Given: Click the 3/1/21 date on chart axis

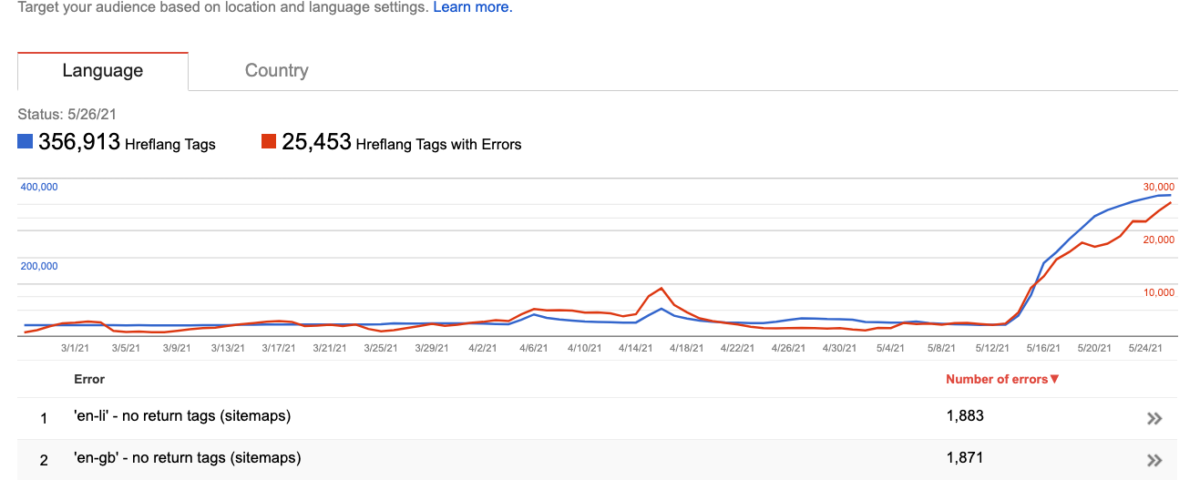Looking at the screenshot, I should pyautogui.click(x=74, y=348).
